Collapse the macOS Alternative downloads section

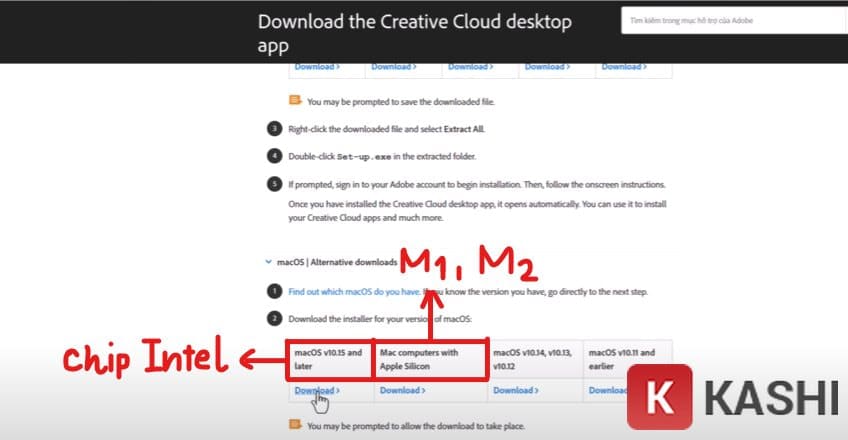click(268, 262)
